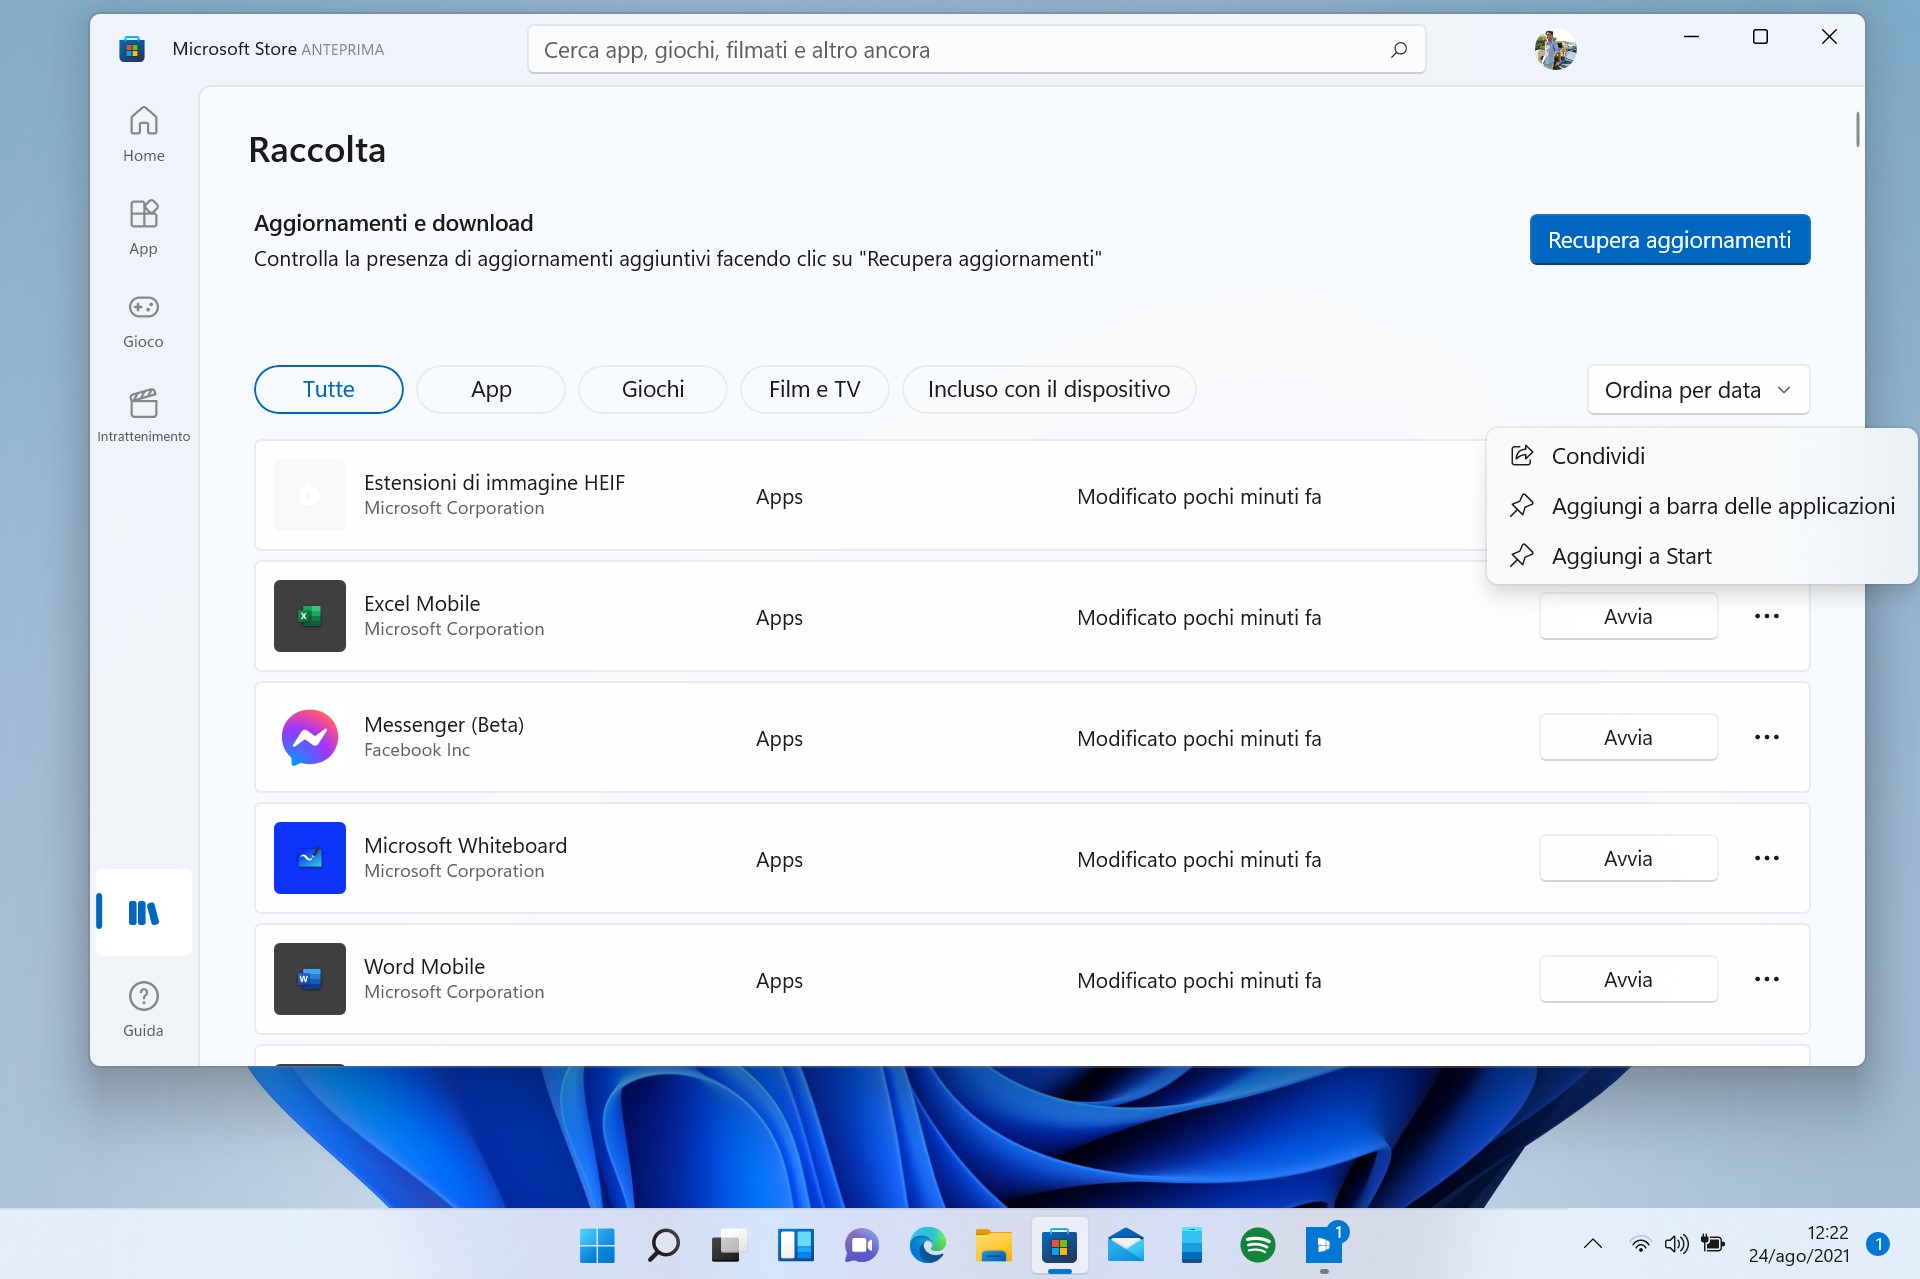Select Incluso con il dispositivo filter
The width and height of the screenshot is (1920, 1279).
coord(1049,389)
